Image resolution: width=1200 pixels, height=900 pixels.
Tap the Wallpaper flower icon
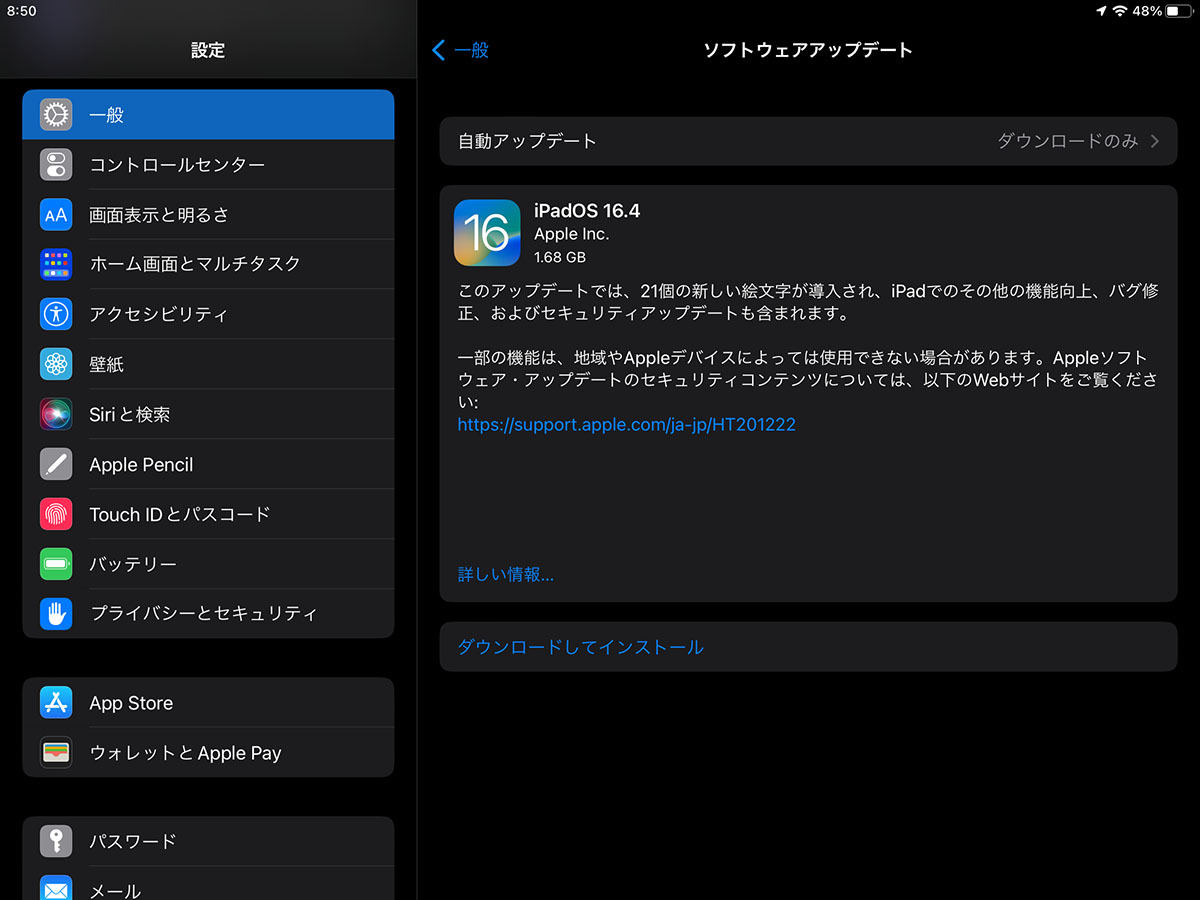[x=56, y=364]
